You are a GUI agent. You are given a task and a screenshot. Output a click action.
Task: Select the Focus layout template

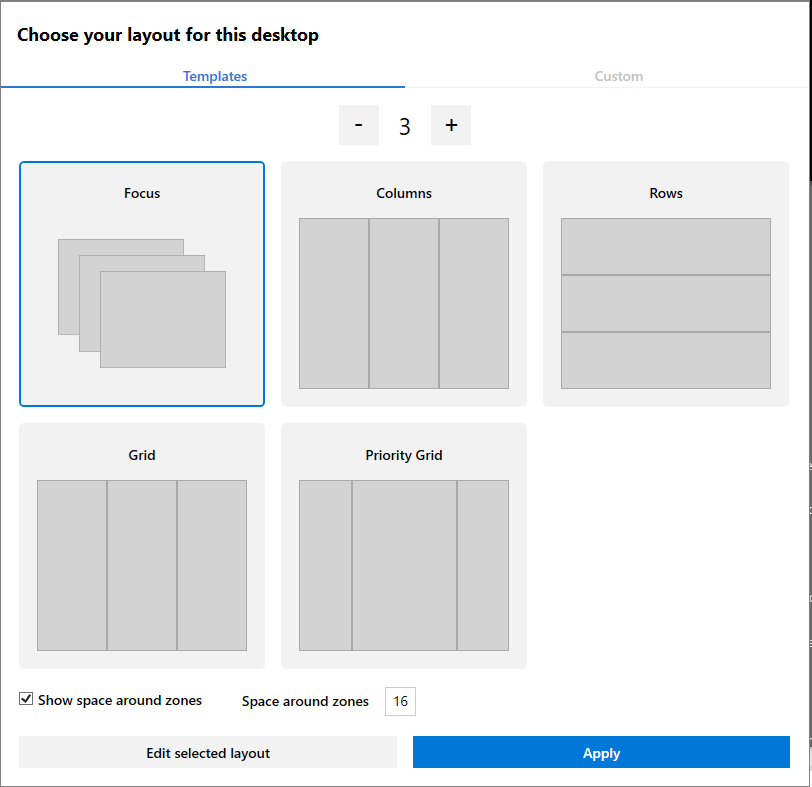point(142,284)
